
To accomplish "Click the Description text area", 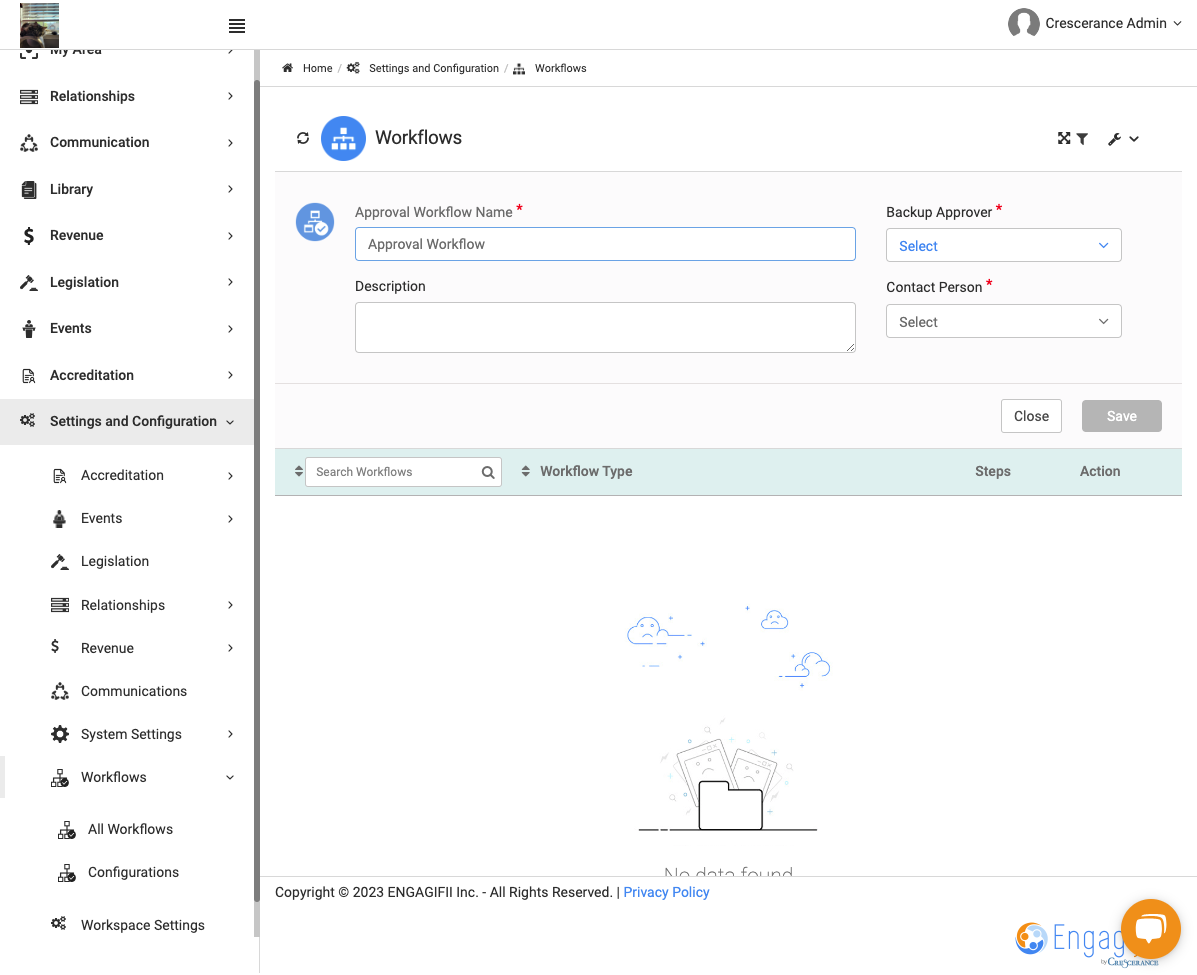I will (605, 328).
